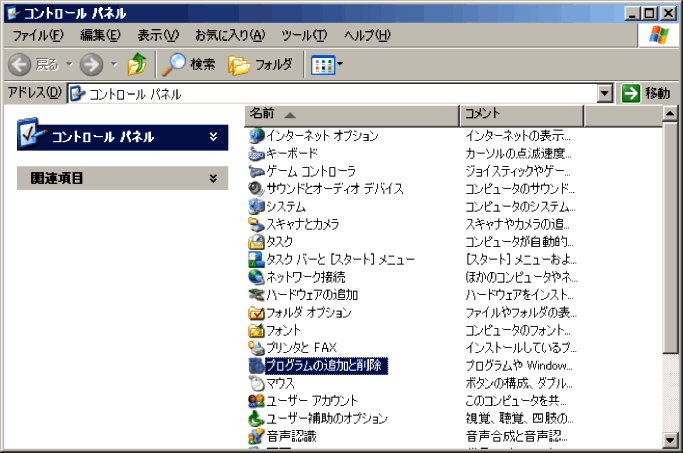
Task: Click the タスク バーと [スタート] メニュー icon
Action: tap(256, 259)
